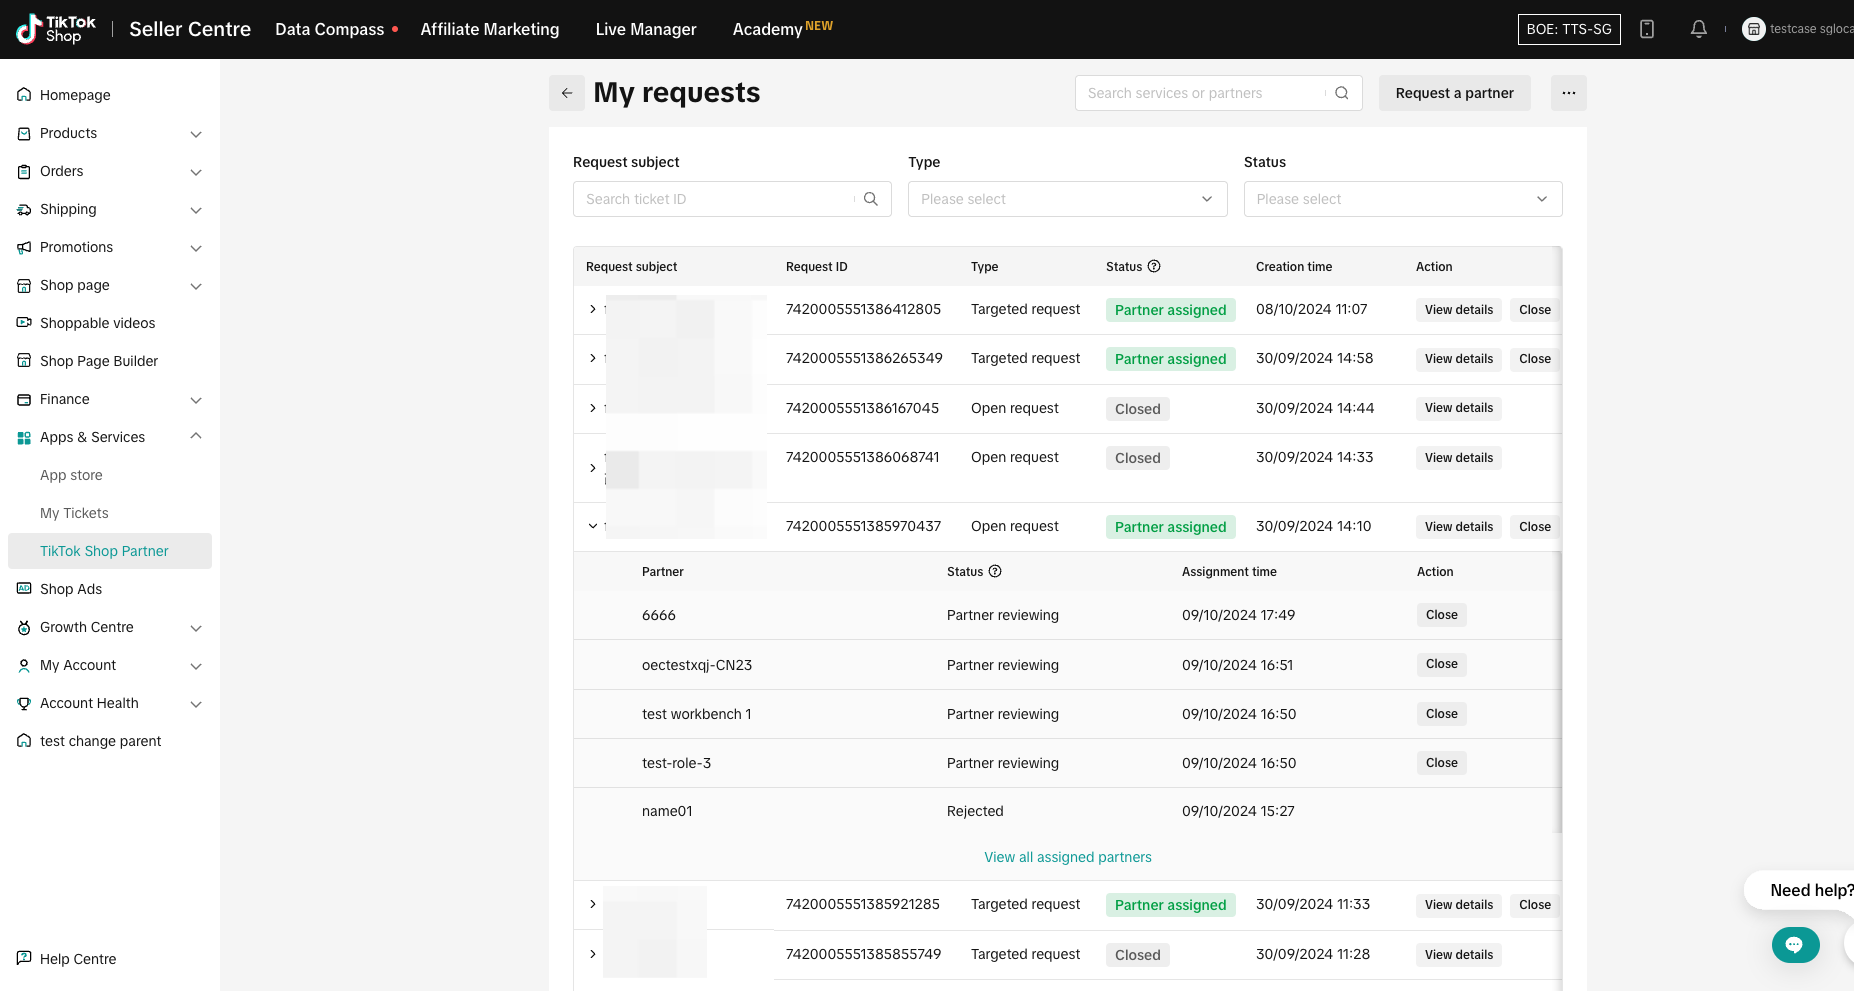Click the chat bubble help icon
Viewport: 1854px width, 991px height.
[1794, 944]
